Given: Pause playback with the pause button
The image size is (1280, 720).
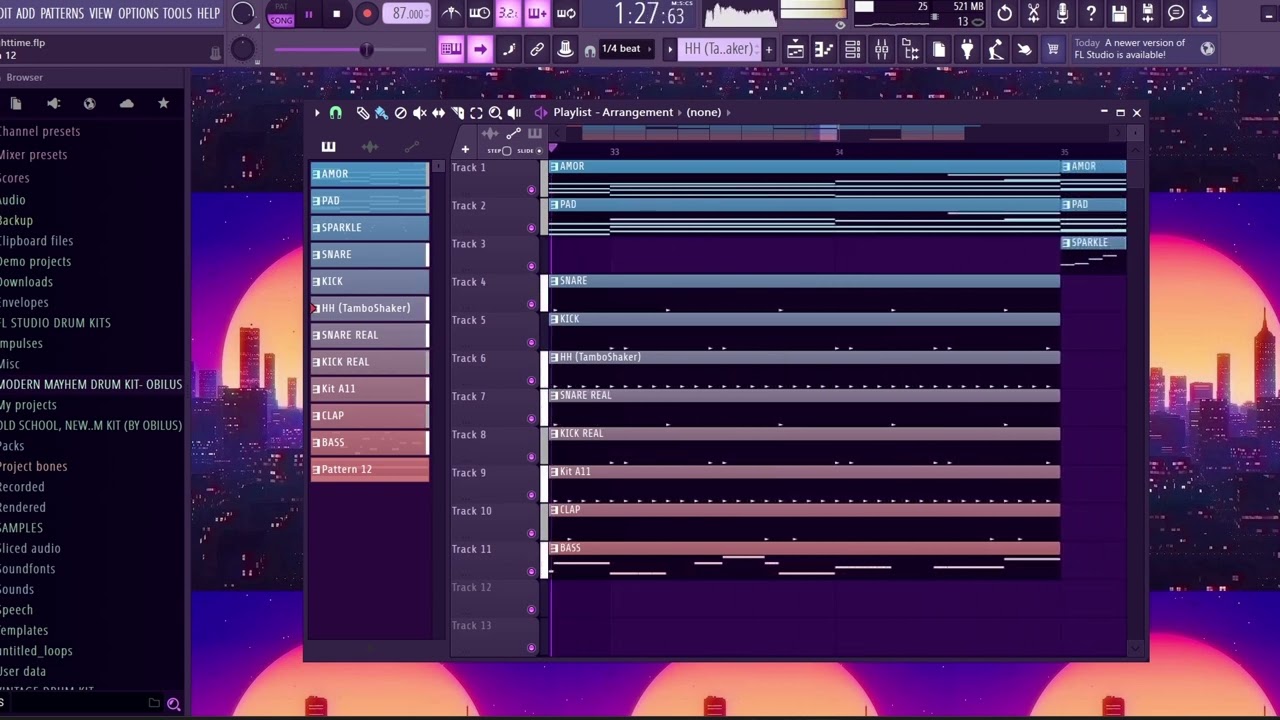Looking at the screenshot, I should click(x=308, y=14).
